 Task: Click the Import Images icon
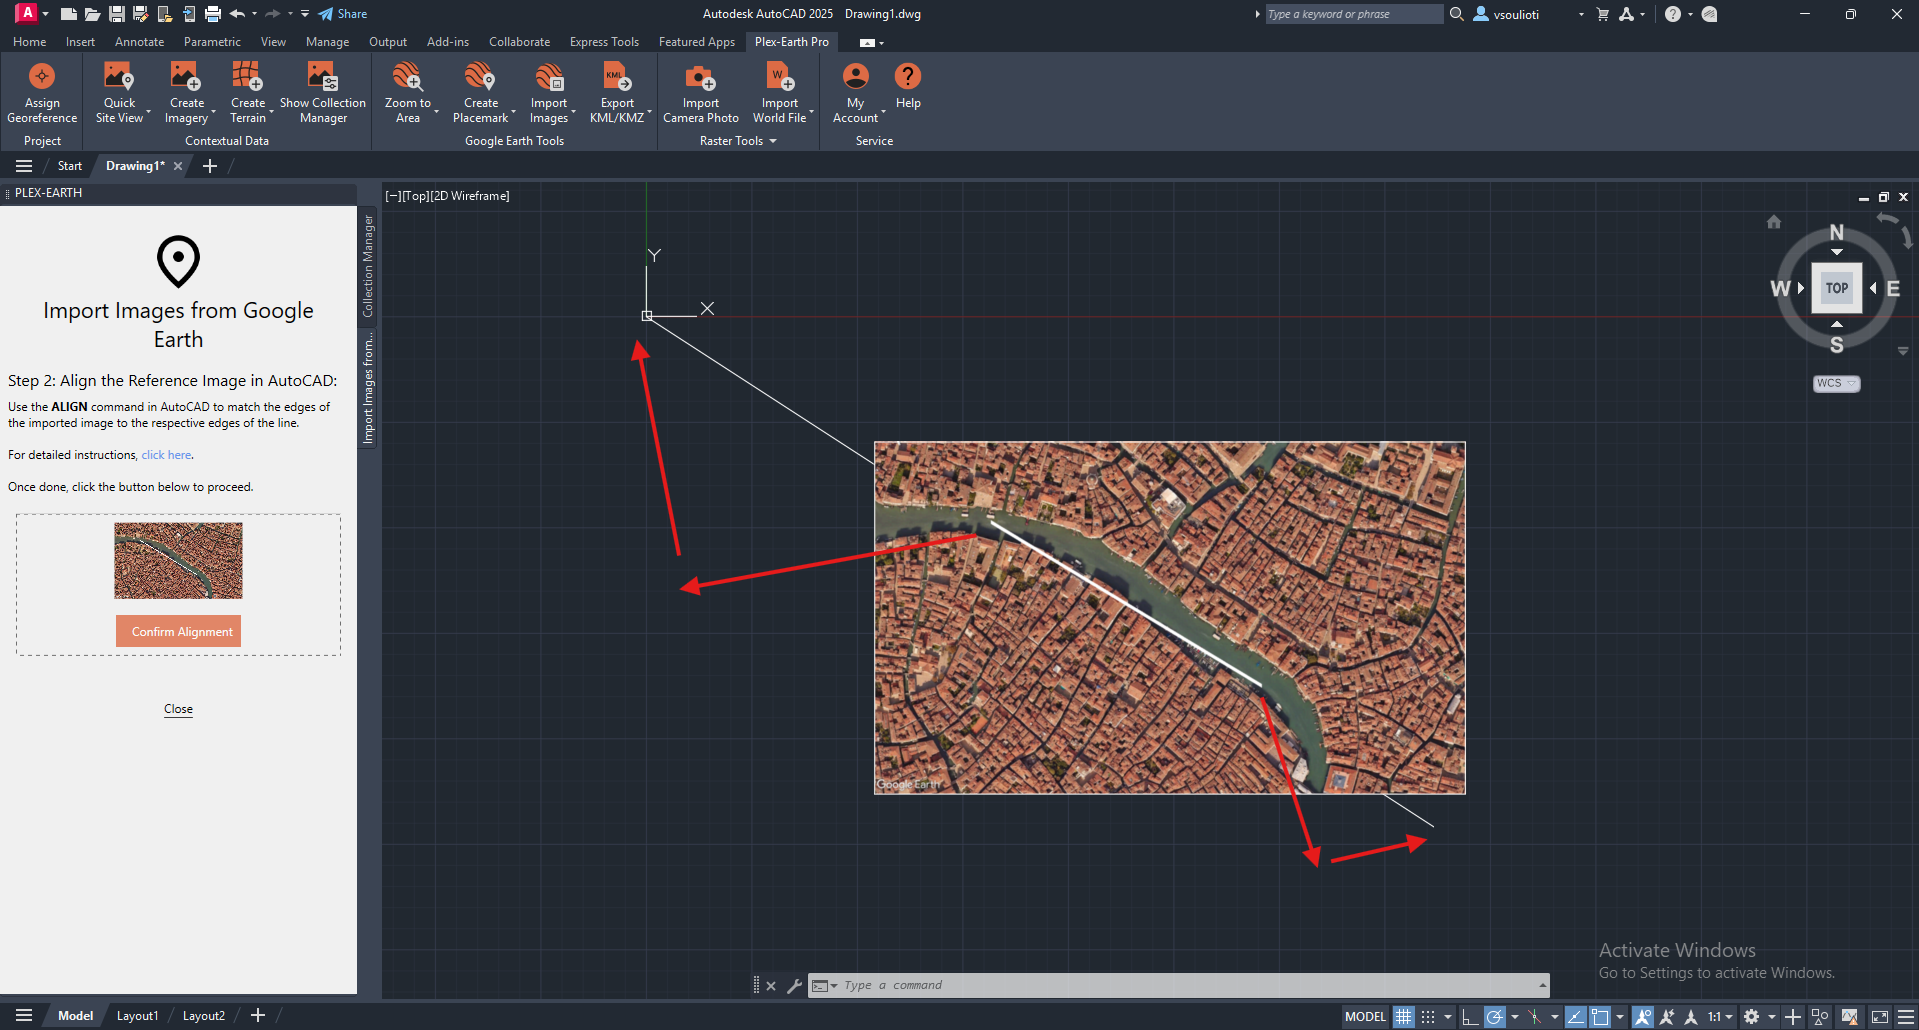click(x=549, y=77)
